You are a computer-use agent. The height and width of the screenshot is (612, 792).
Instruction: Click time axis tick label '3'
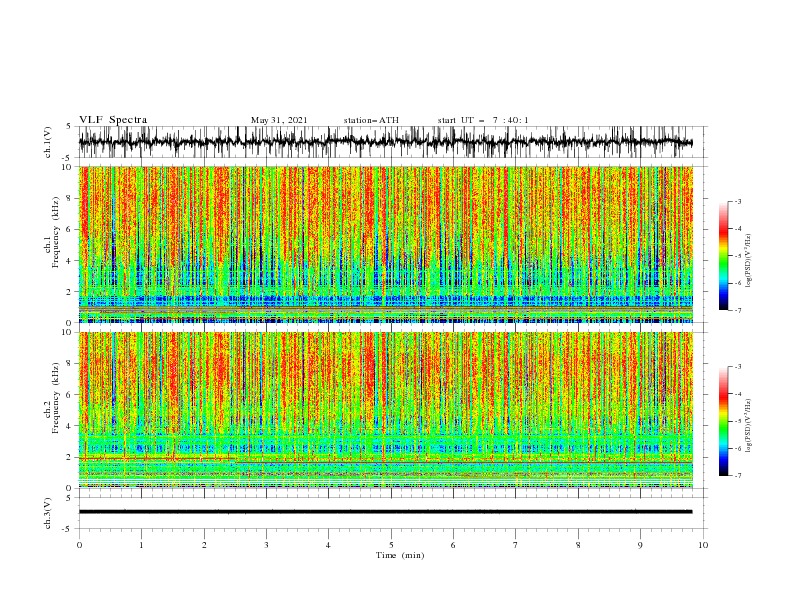(x=266, y=545)
